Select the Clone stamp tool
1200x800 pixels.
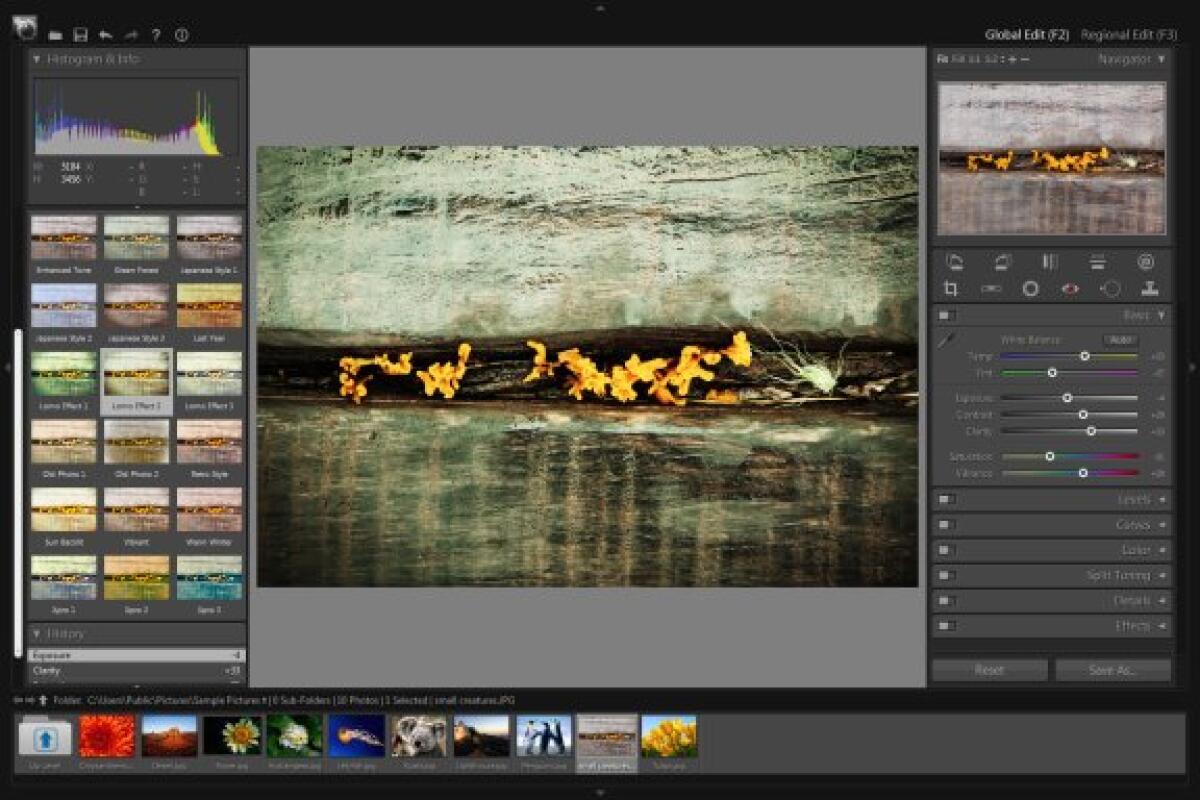pyautogui.click(x=1148, y=288)
